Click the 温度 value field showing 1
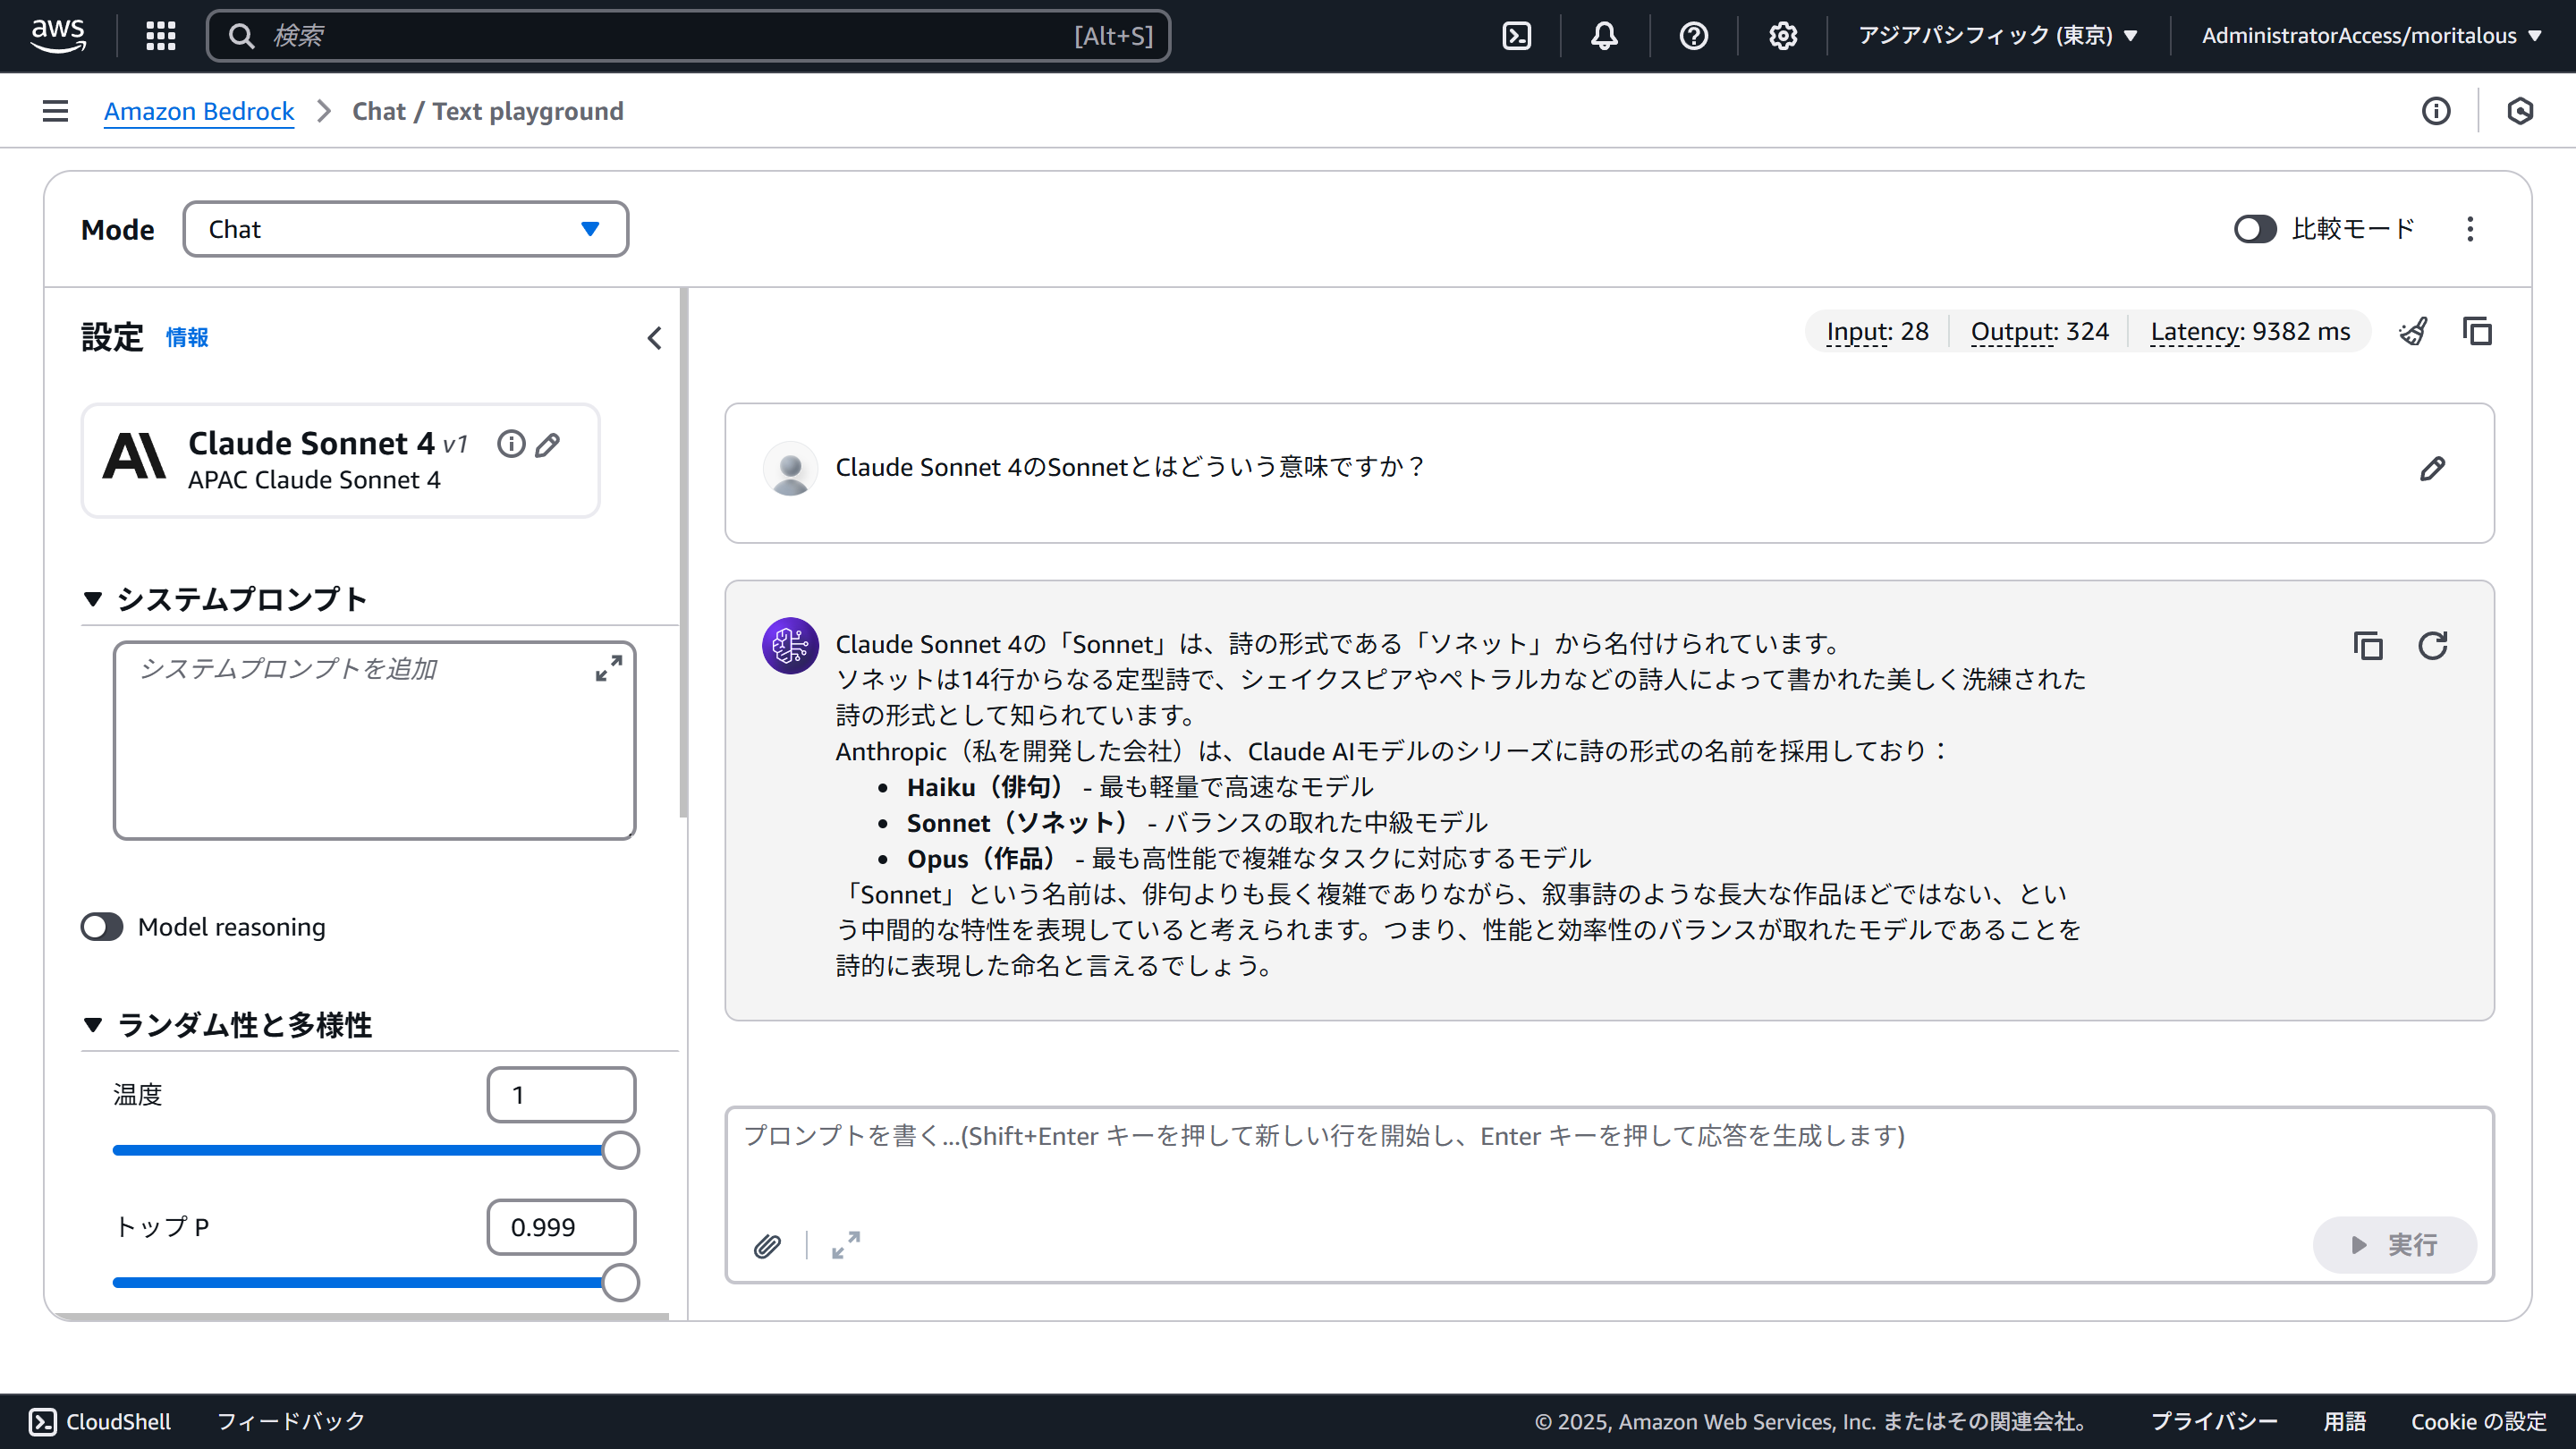The height and width of the screenshot is (1449, 2576). click(561, 1095)
